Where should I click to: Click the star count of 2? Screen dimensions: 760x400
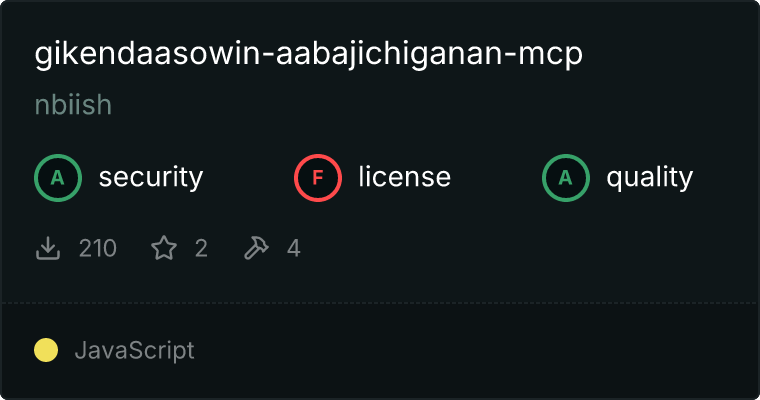point(201,248)
